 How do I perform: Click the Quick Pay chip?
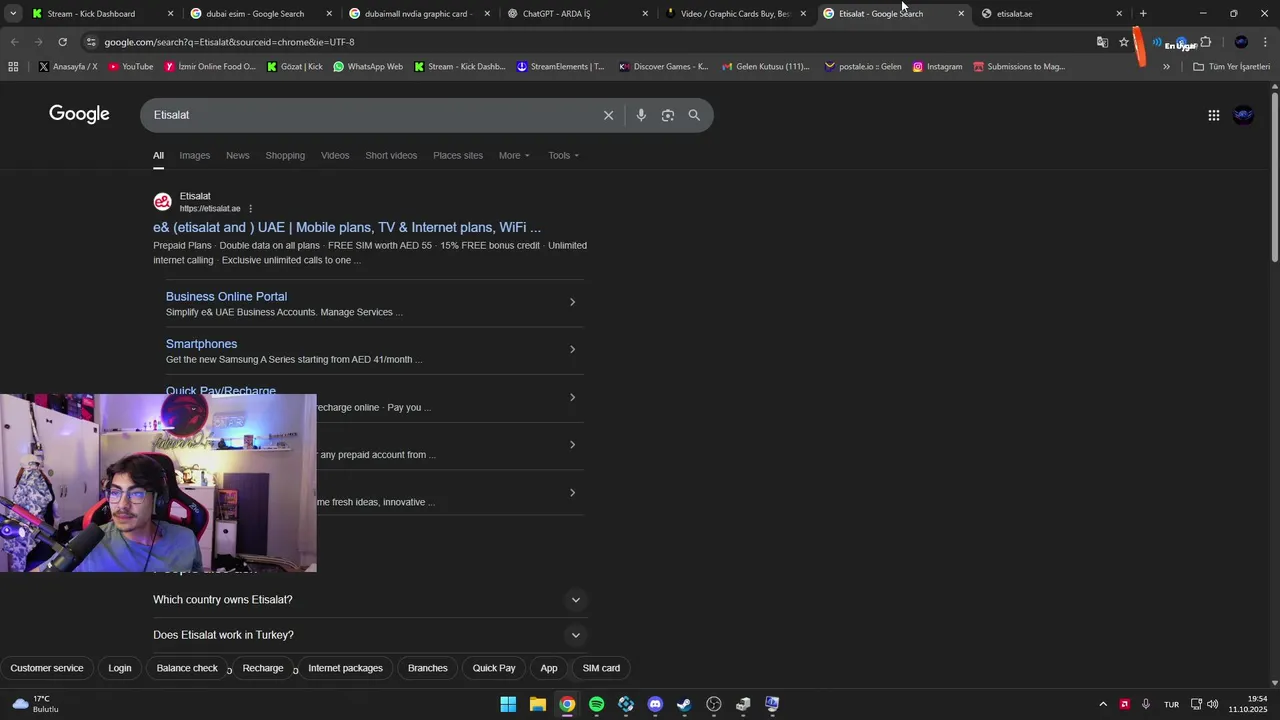tap(494, 668)
